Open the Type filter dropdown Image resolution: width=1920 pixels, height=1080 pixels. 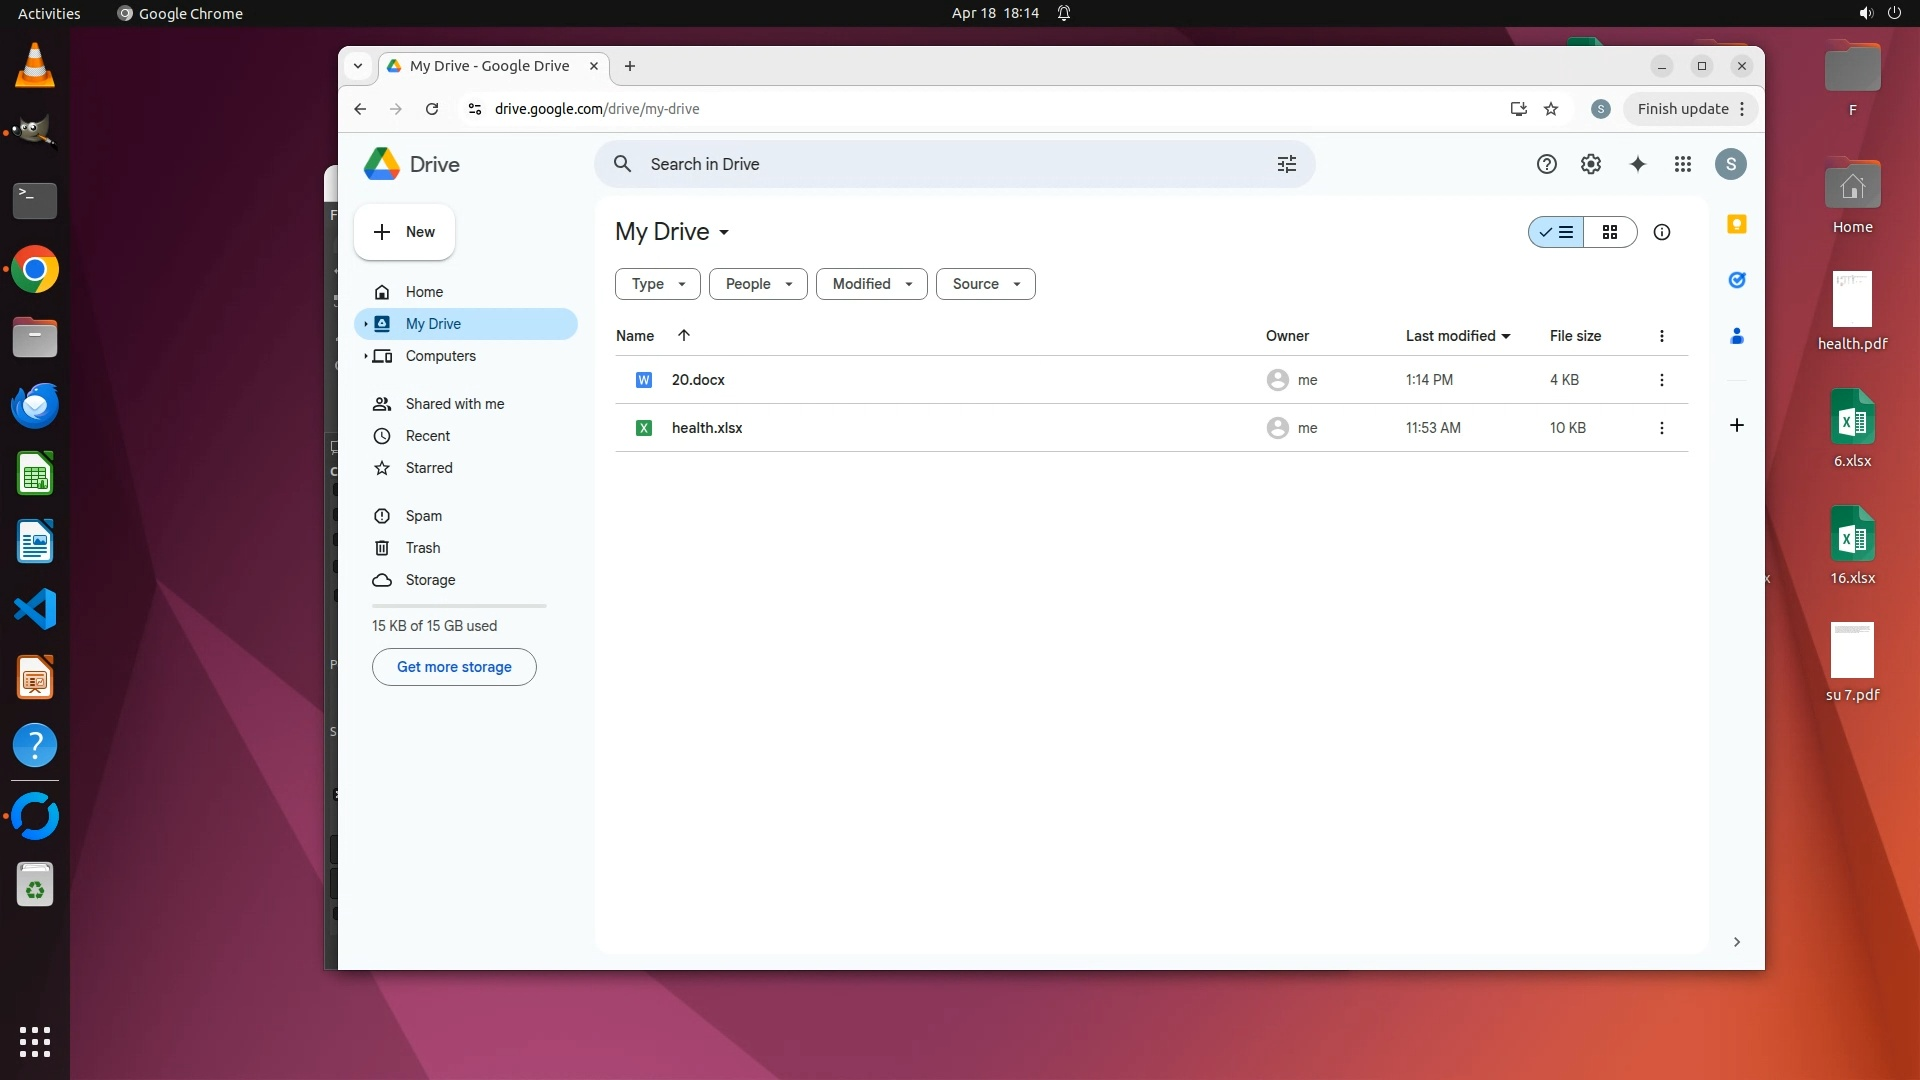pyautogui.click(x=657, y=284)
